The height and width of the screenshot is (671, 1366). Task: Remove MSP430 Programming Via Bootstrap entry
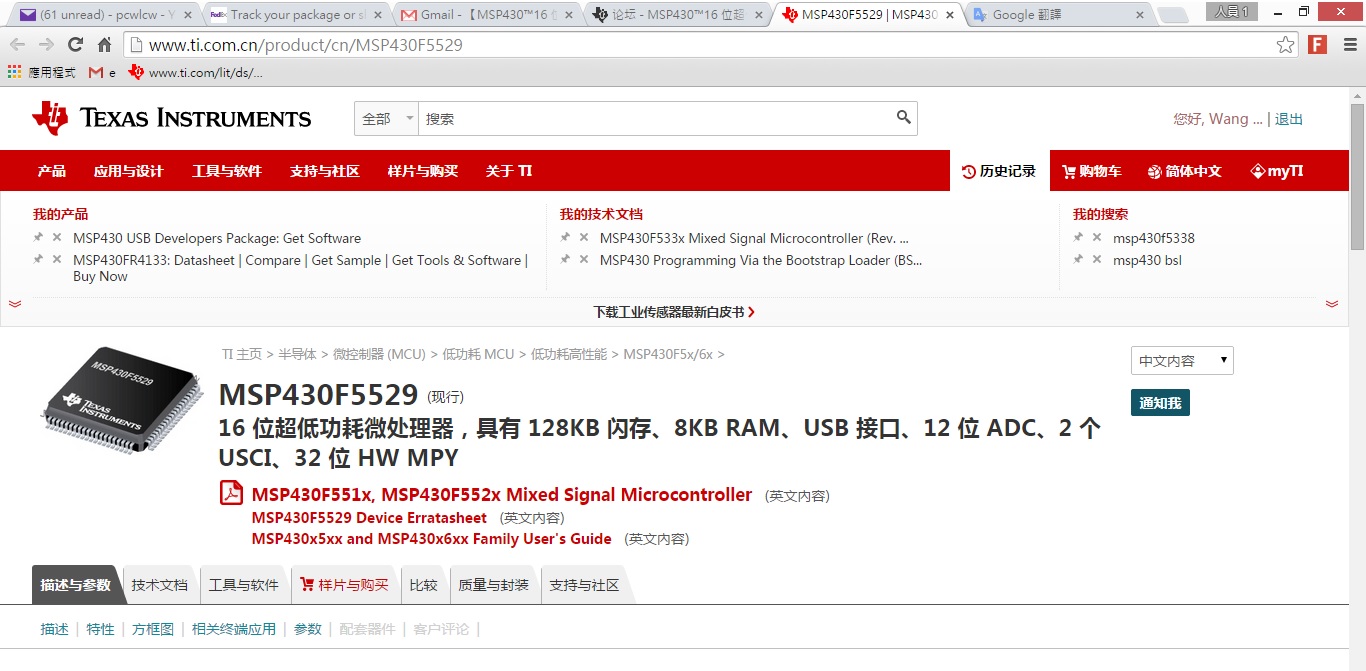coord(584,260)
